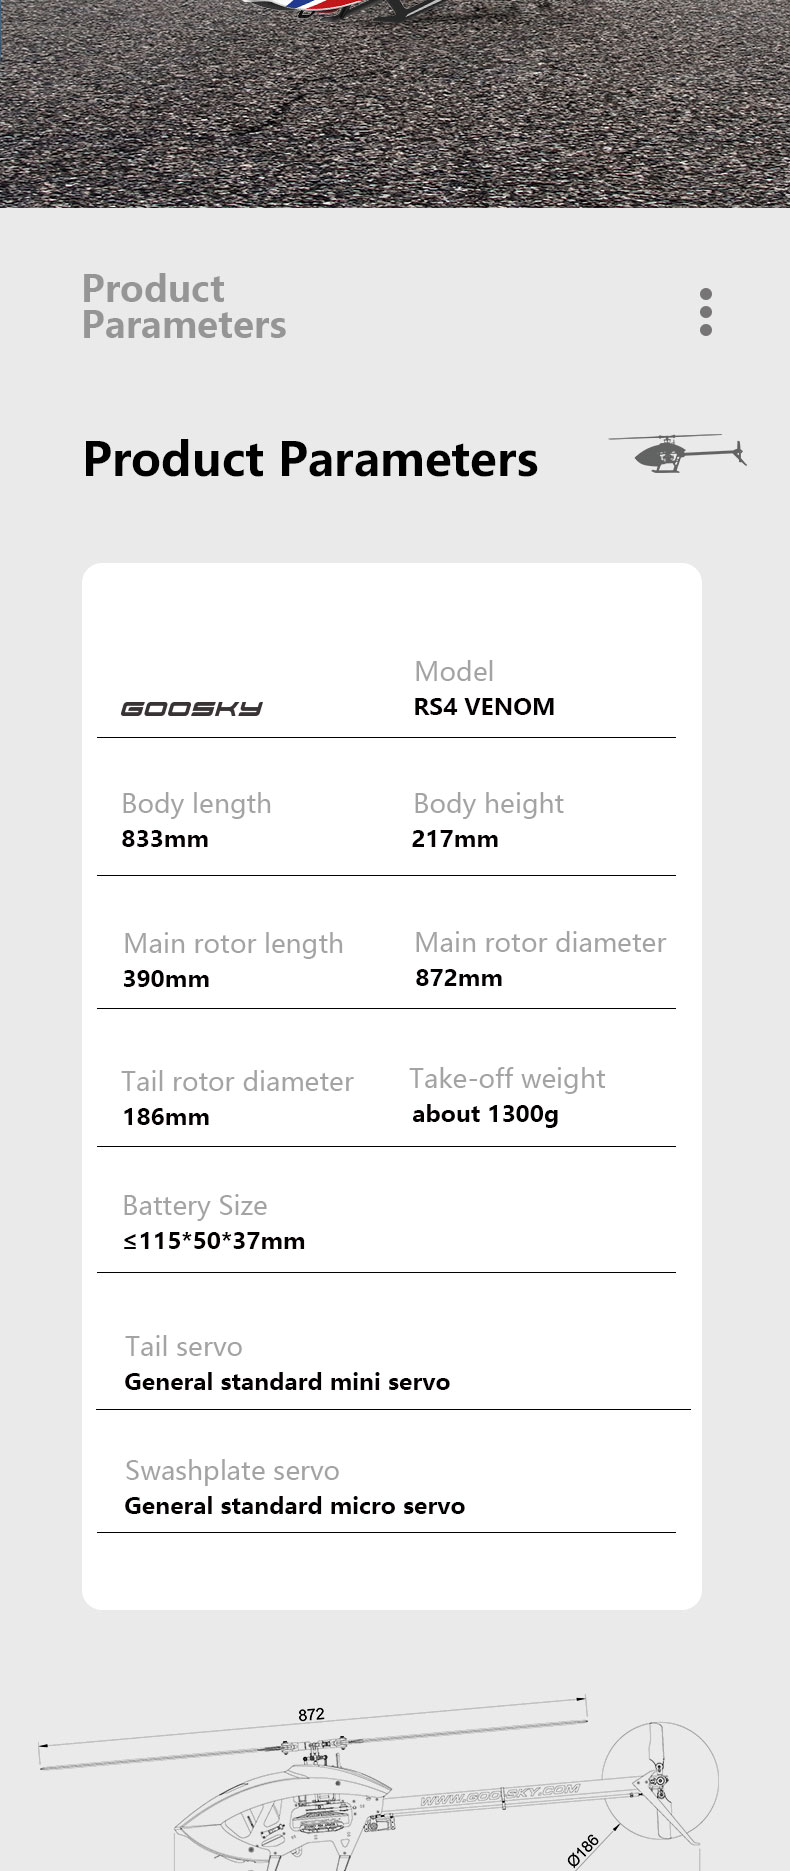Select the Tail rotor diameter value 186mm

(166, 1117)
